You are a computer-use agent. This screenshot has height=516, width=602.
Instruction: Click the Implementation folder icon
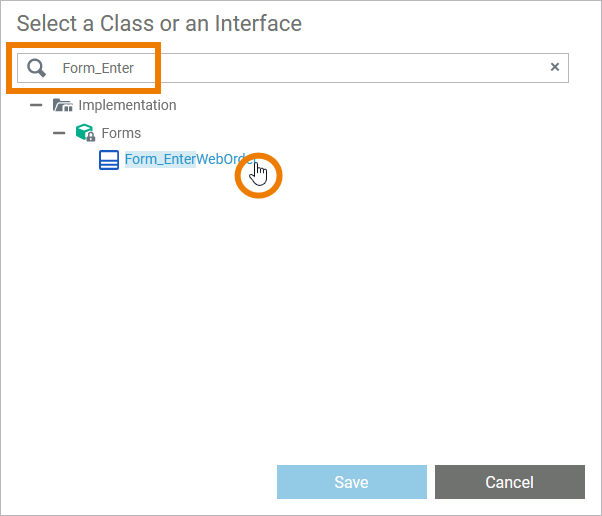coord(63,105)
